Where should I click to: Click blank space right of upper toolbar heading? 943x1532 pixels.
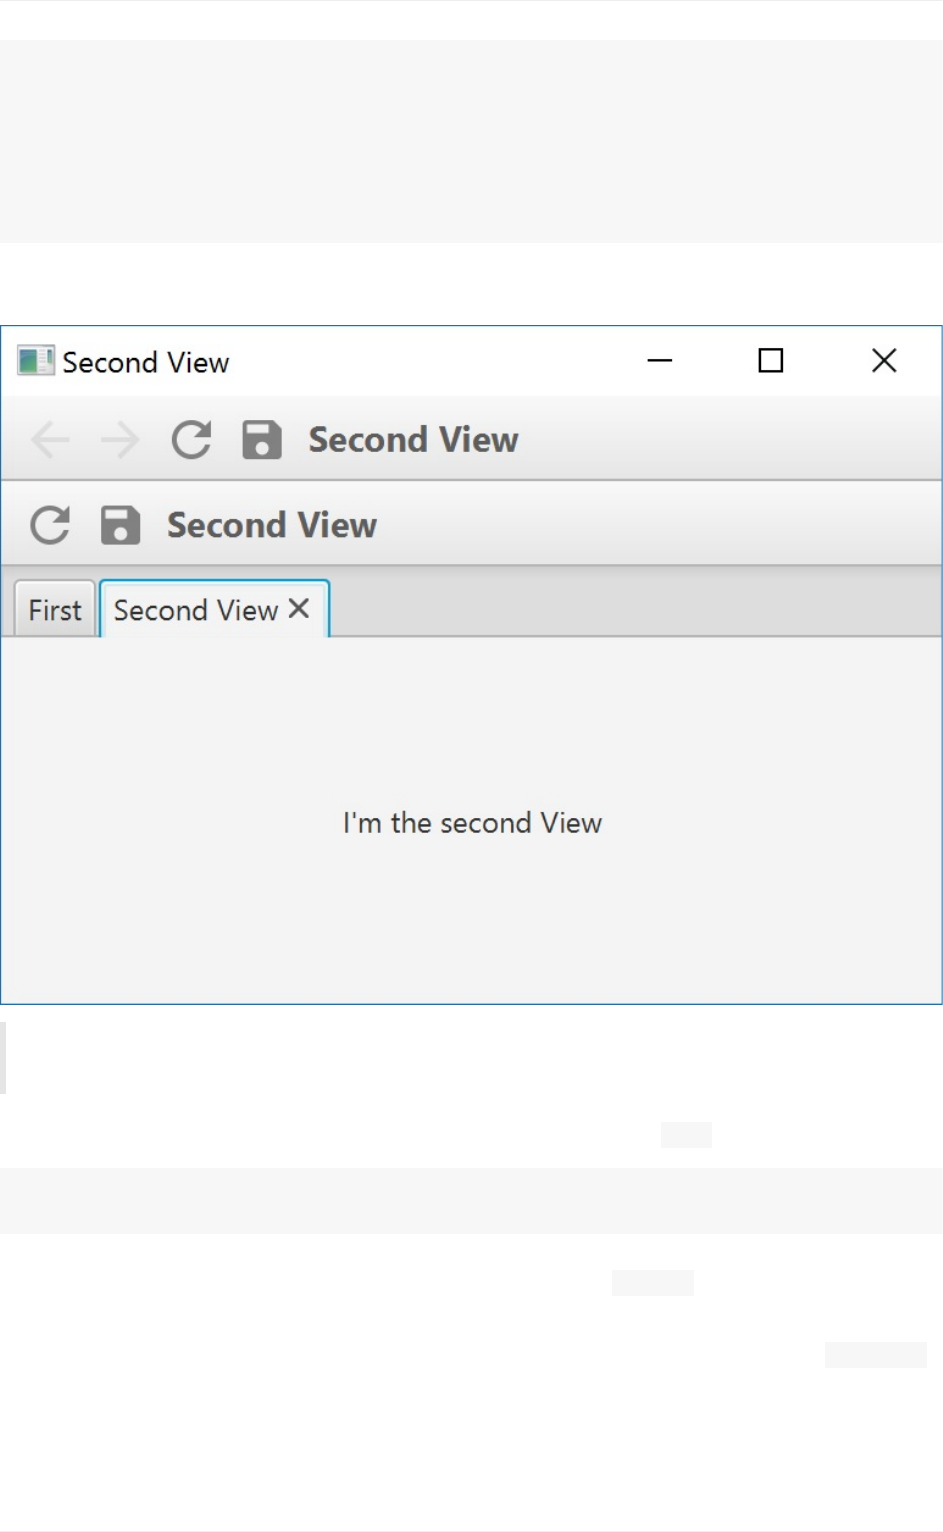click(x=730, y=440)
